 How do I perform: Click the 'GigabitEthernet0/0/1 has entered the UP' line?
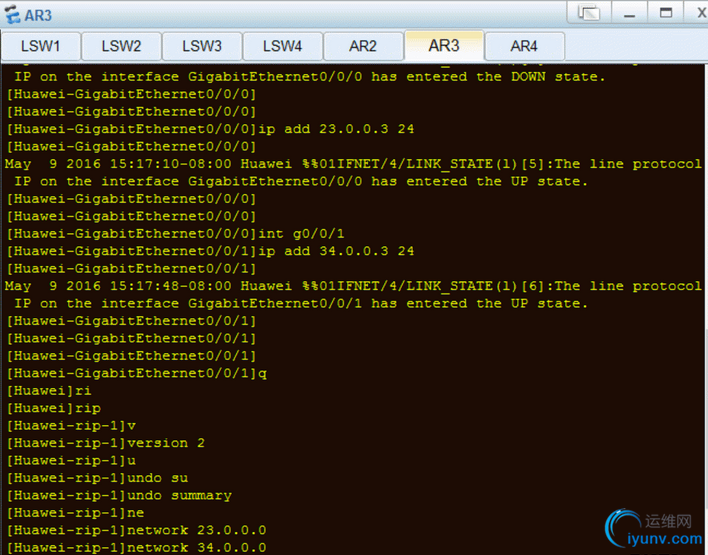(x=301, y=303)
